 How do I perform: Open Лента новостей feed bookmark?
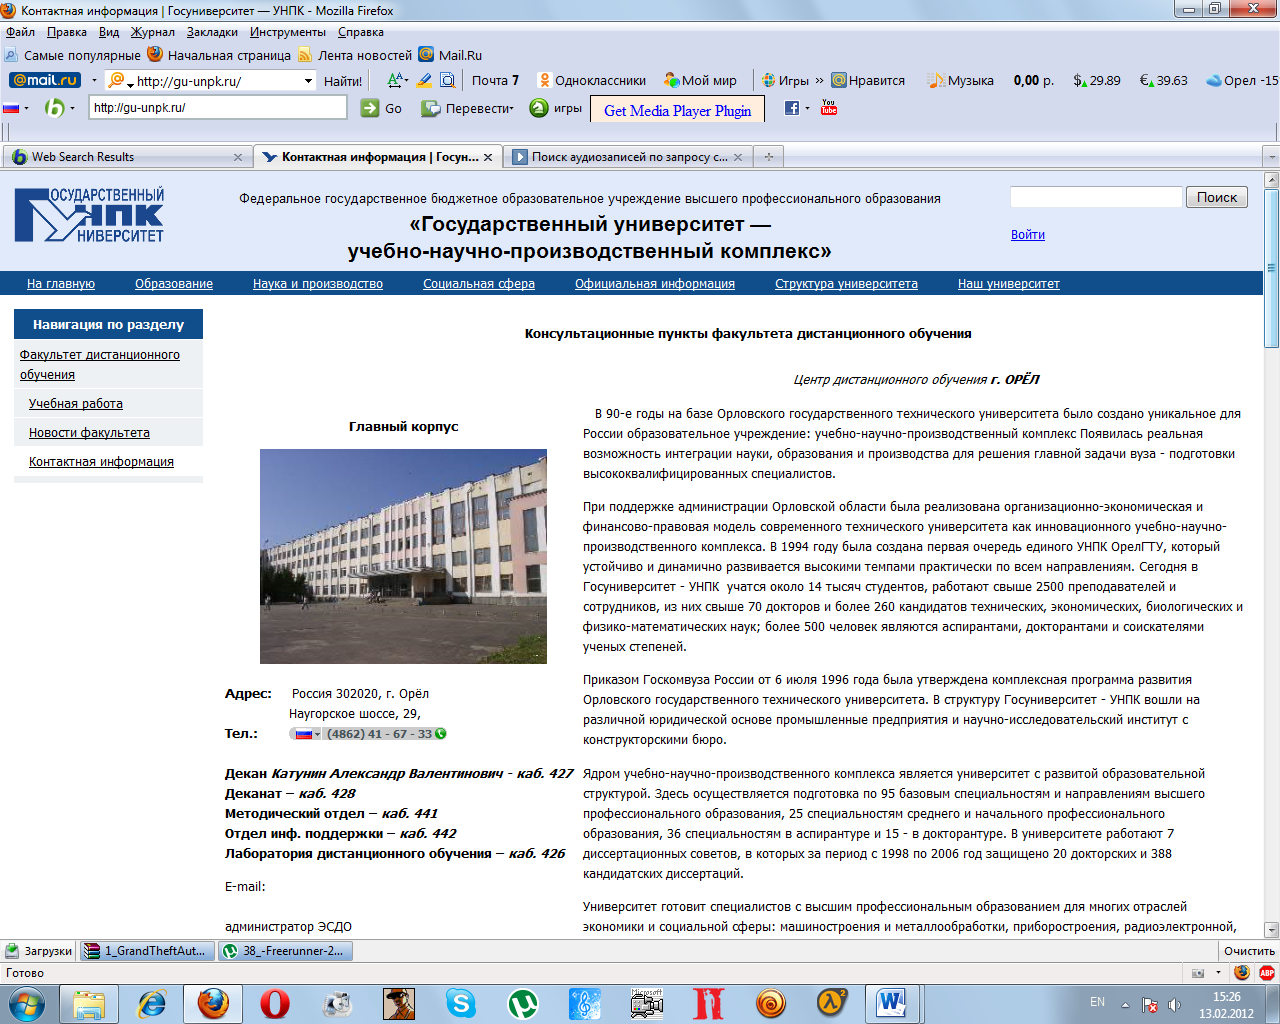(355, 55)
